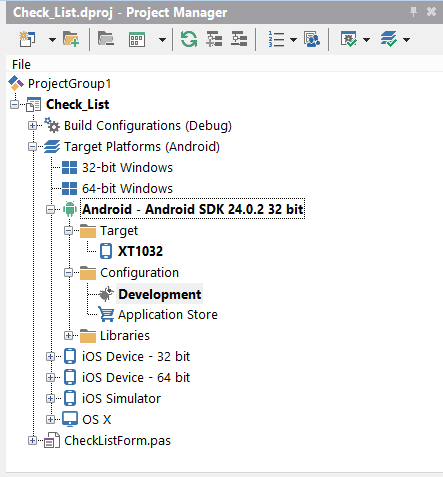443x477 pixels.
Task: Pin the Project Manager panel
Action: 413,12
